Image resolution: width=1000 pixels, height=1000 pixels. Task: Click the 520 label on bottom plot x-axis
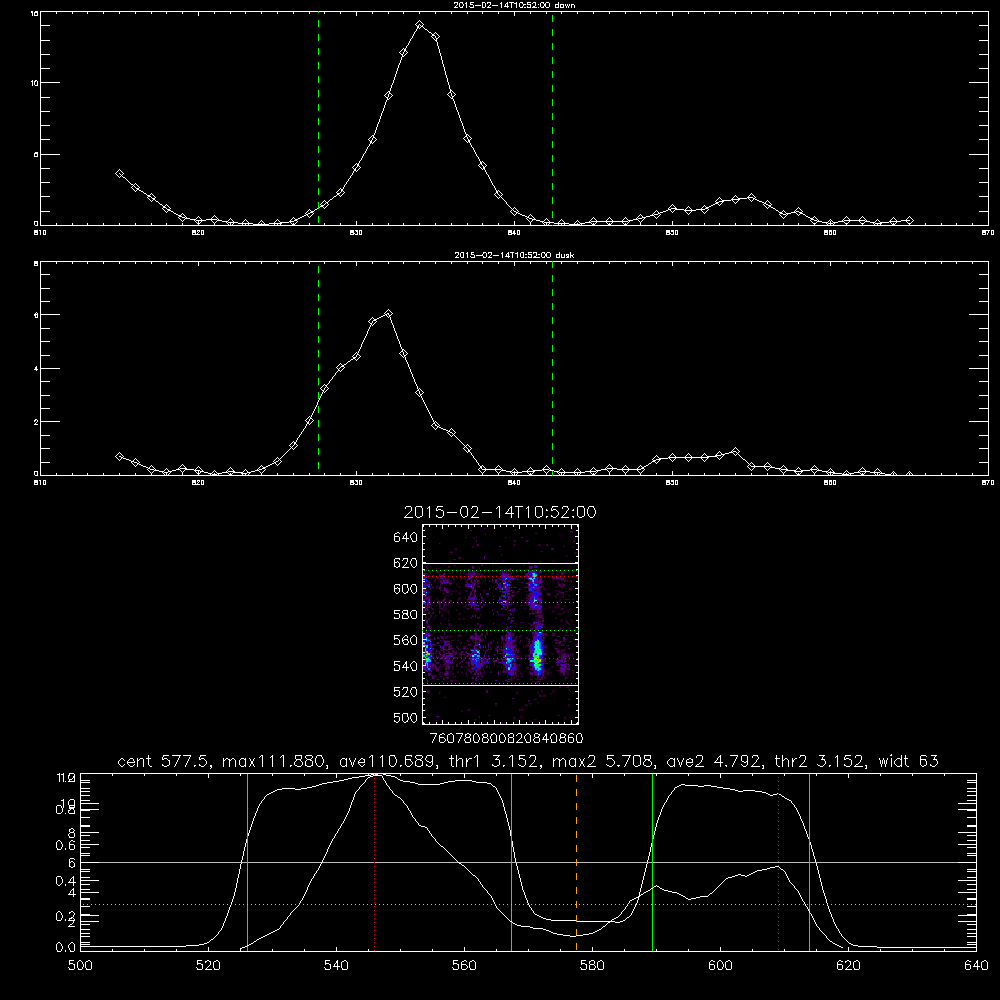(208, 966)
